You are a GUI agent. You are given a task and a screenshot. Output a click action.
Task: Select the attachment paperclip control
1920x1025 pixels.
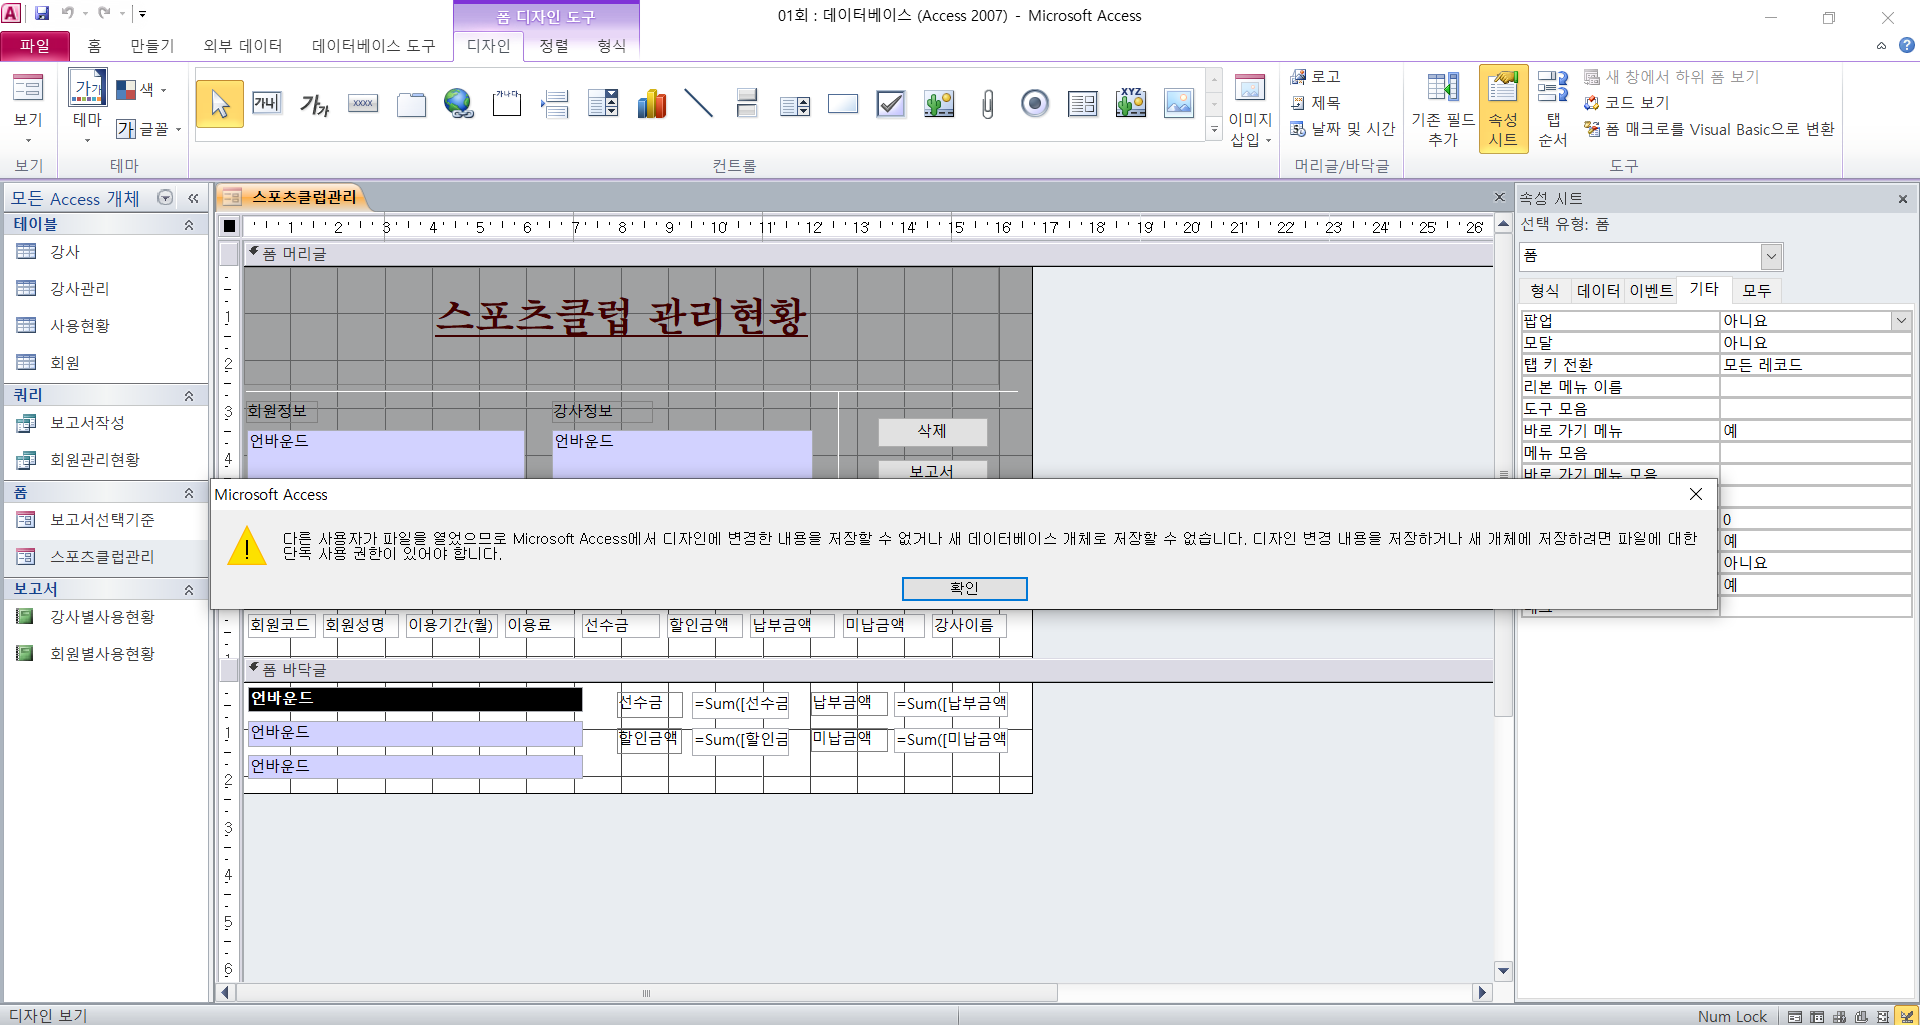(987, 103)
